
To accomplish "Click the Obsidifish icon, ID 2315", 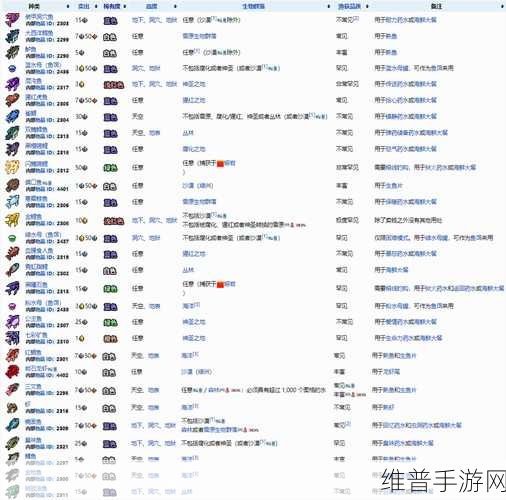I will [x=12, y=288].
